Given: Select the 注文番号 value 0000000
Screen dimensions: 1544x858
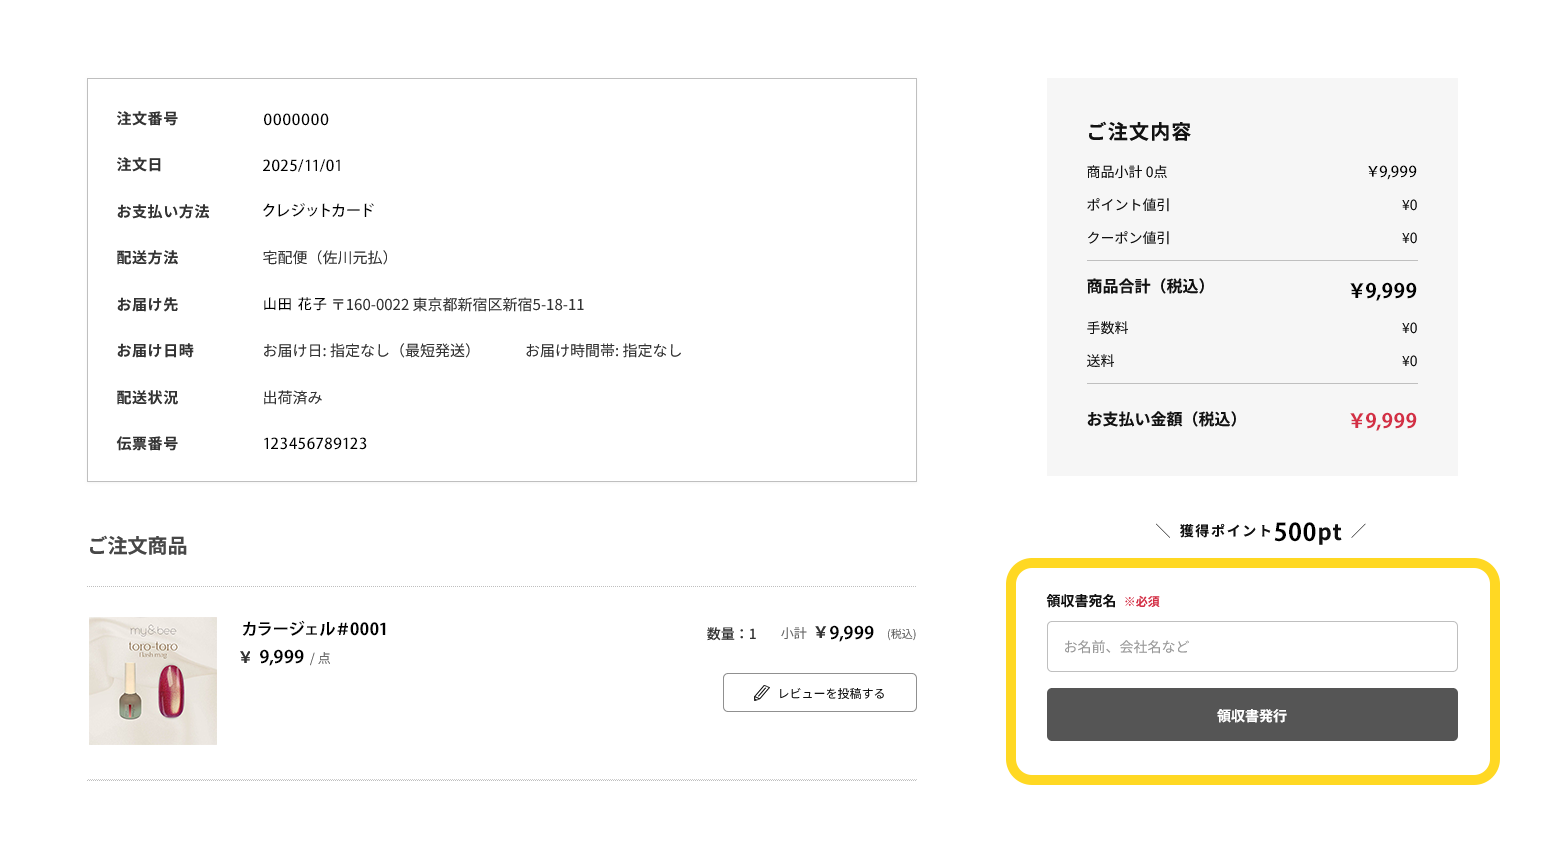Looking at the screenshot, I should (296, 119).
